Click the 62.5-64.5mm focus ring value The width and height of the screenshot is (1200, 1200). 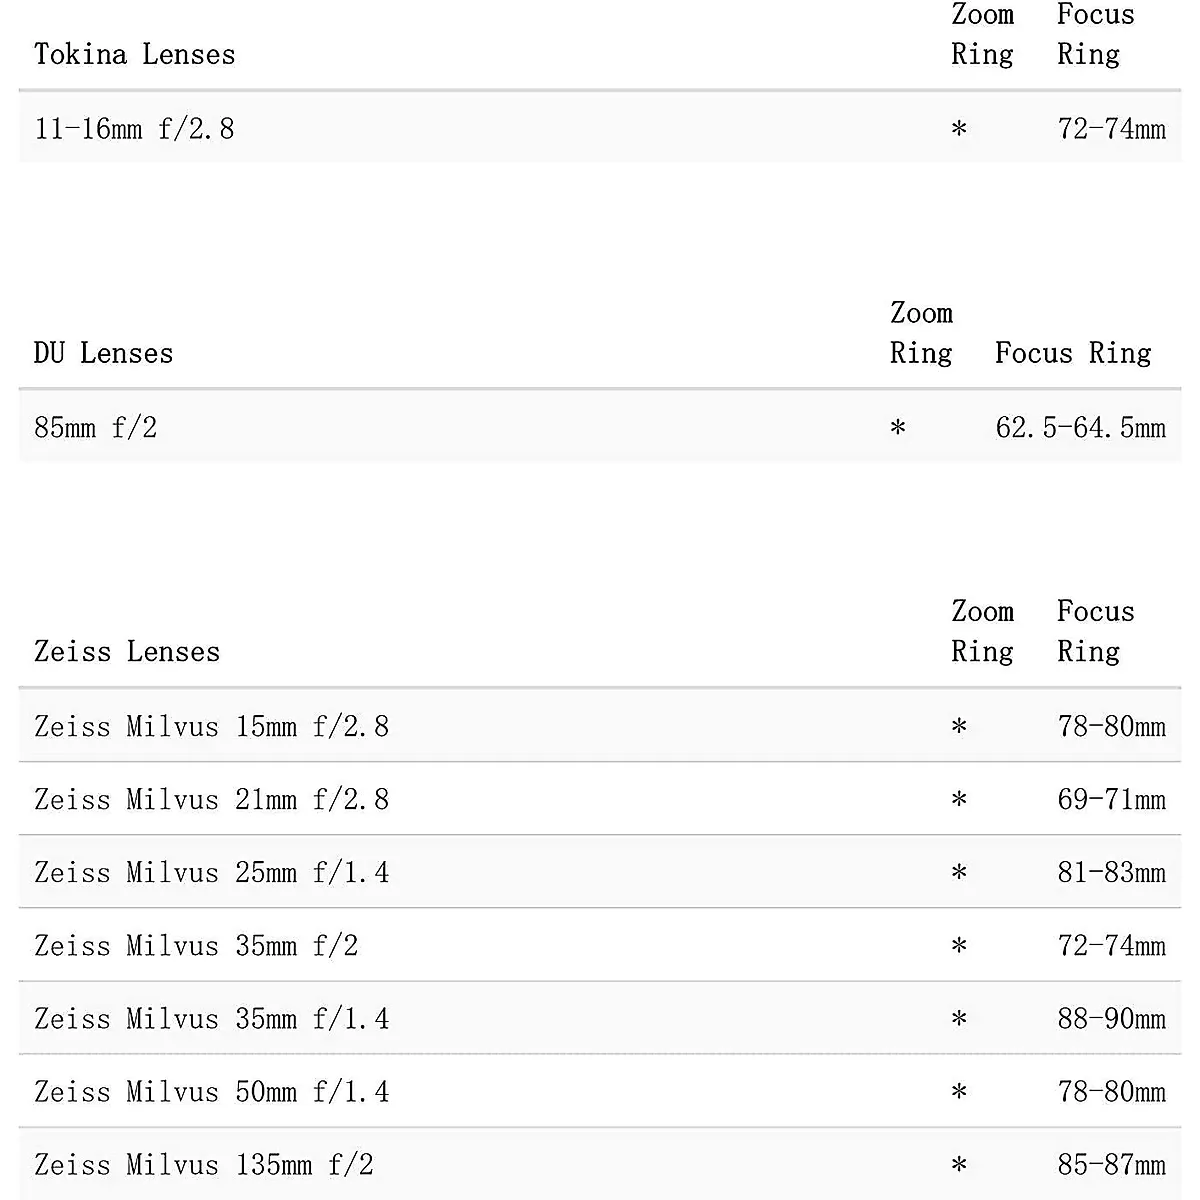[x=1080, y=428]
